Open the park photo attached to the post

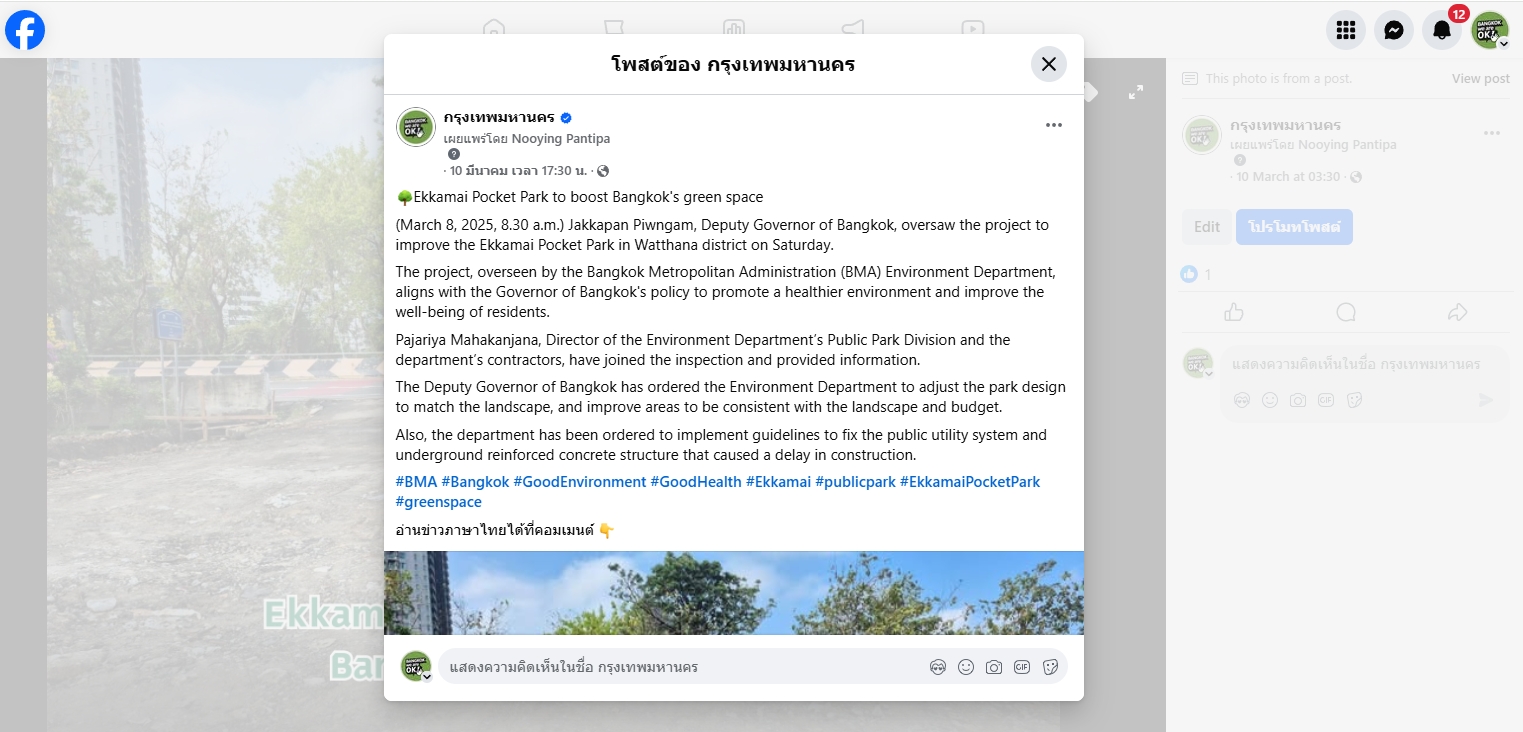[x=734, y=592]
